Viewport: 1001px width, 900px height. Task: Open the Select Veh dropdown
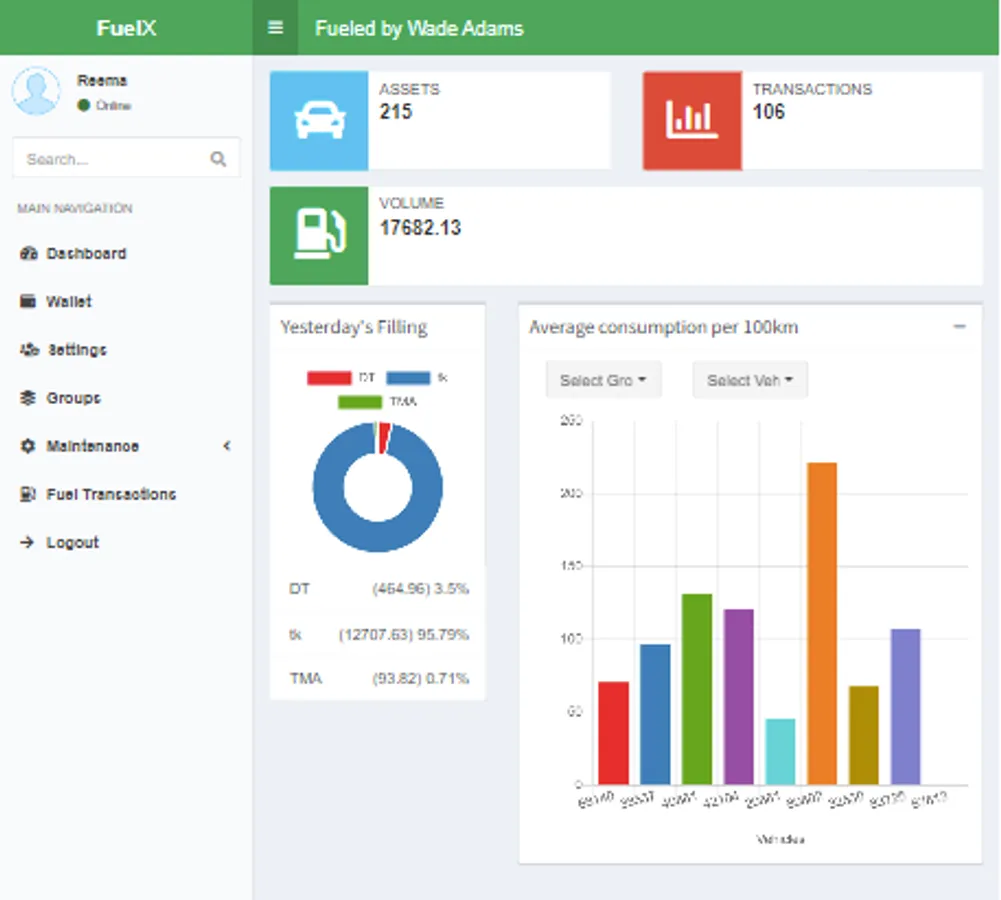(750, 380)
